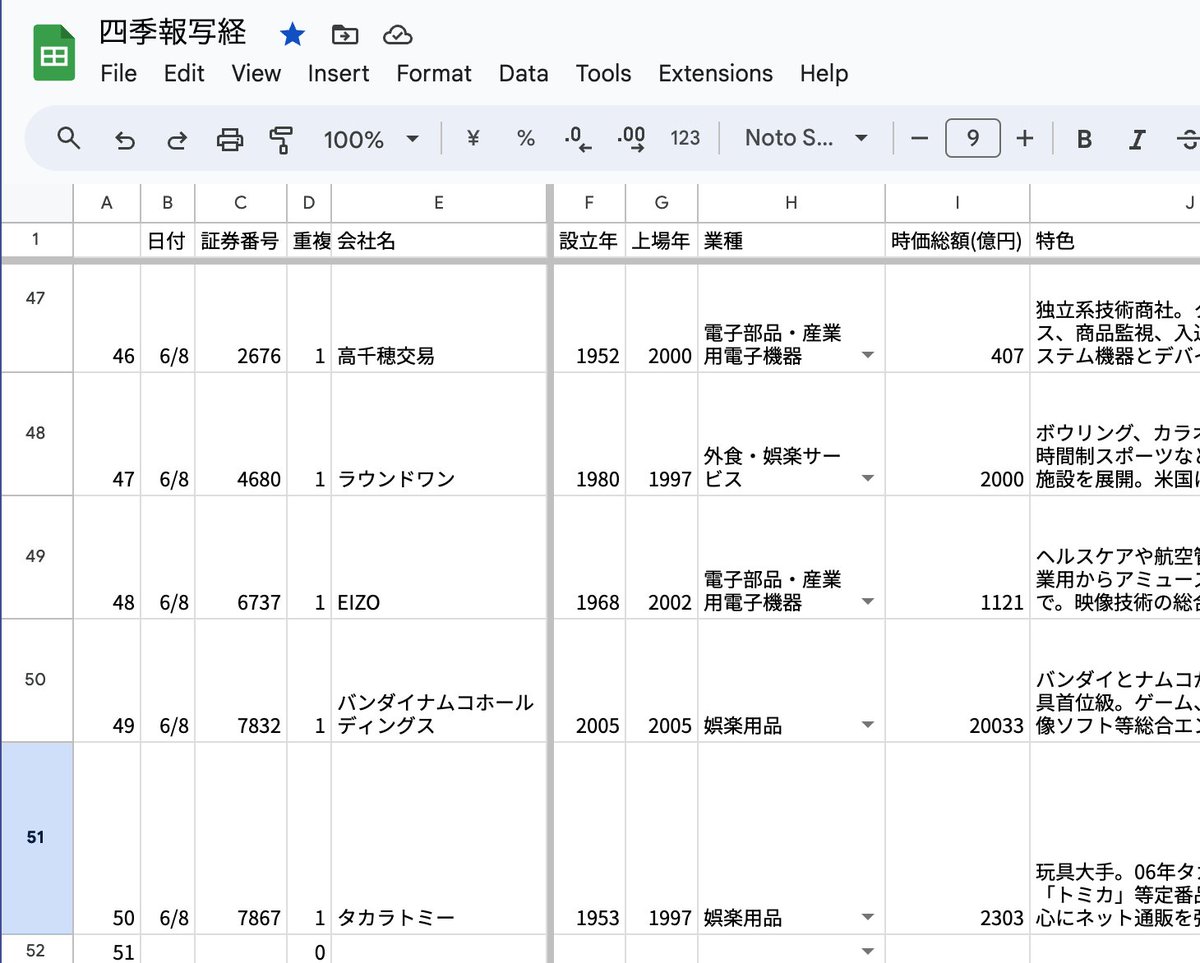Toggle italic formatting

[x=1137, y=138]
